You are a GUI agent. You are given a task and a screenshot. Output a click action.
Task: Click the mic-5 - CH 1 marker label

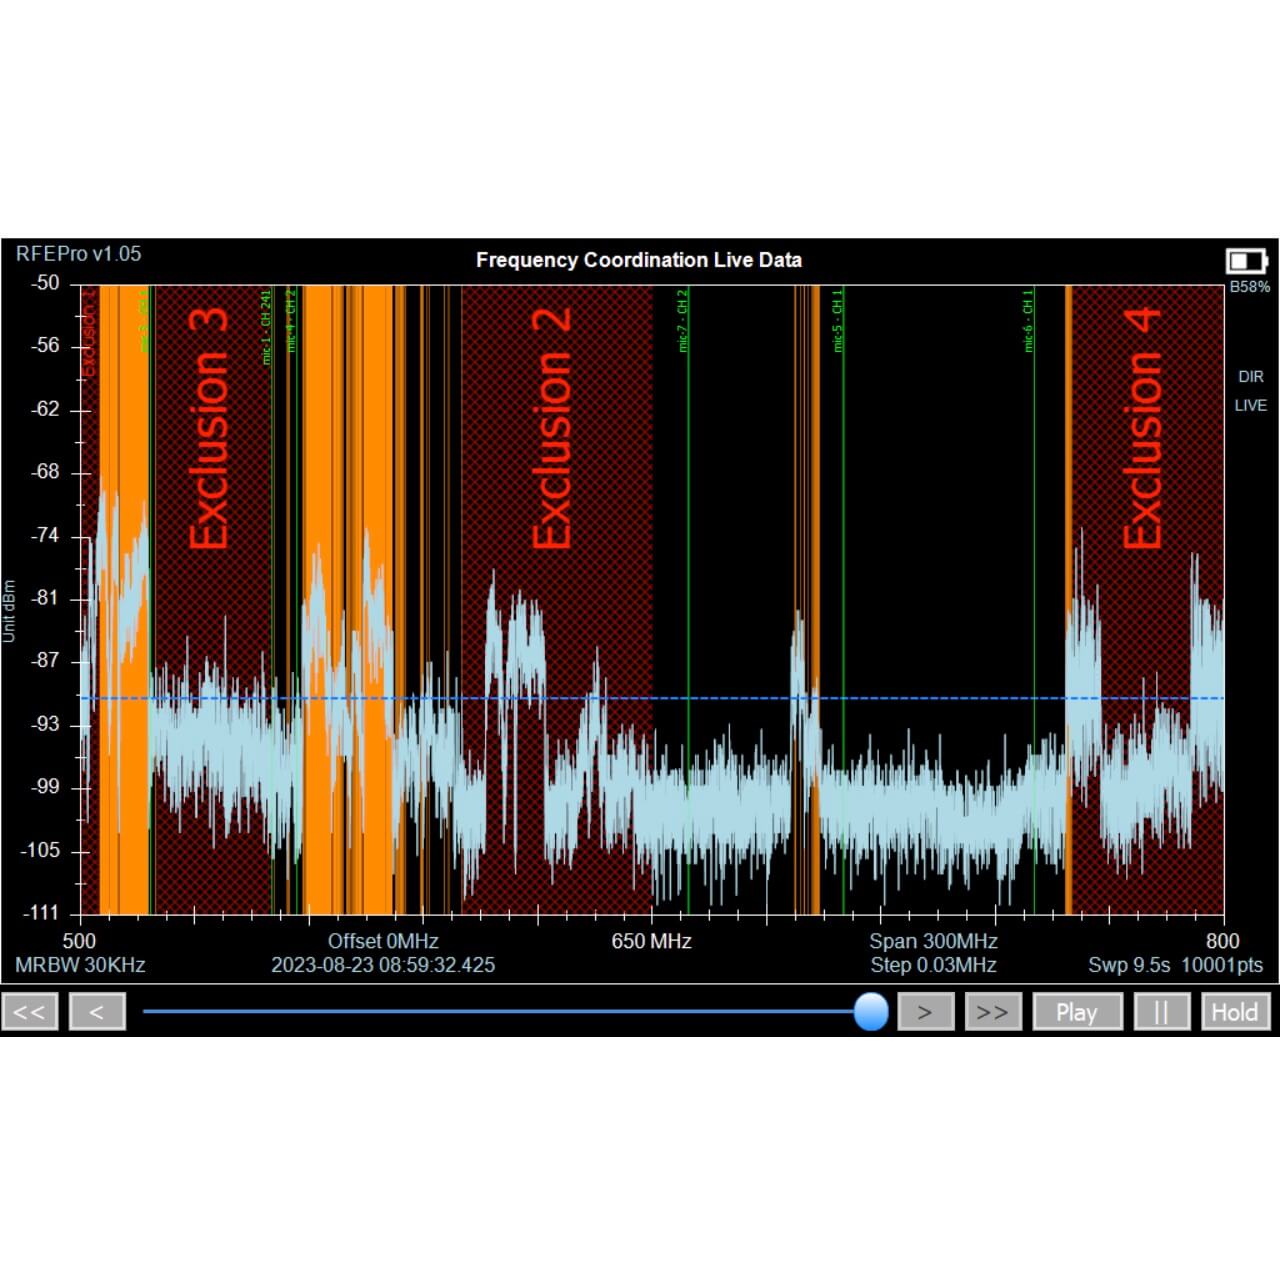tap(838, 321)
